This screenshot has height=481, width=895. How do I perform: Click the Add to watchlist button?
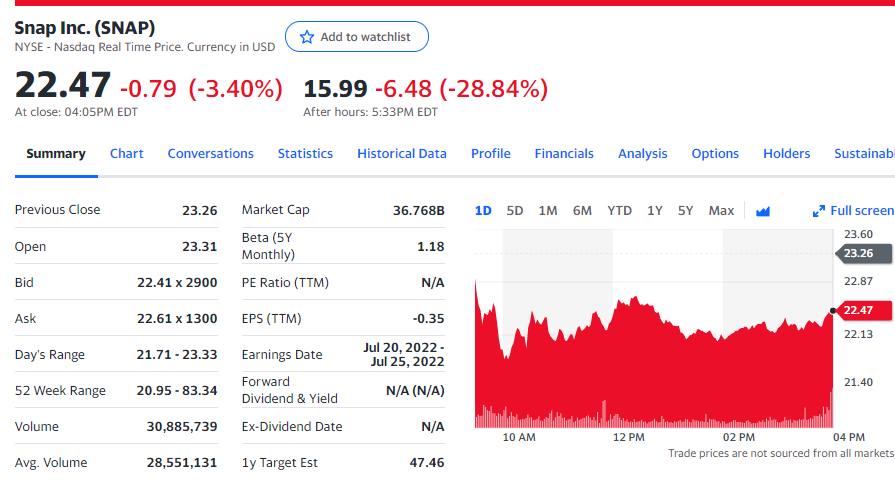(357, 37)
